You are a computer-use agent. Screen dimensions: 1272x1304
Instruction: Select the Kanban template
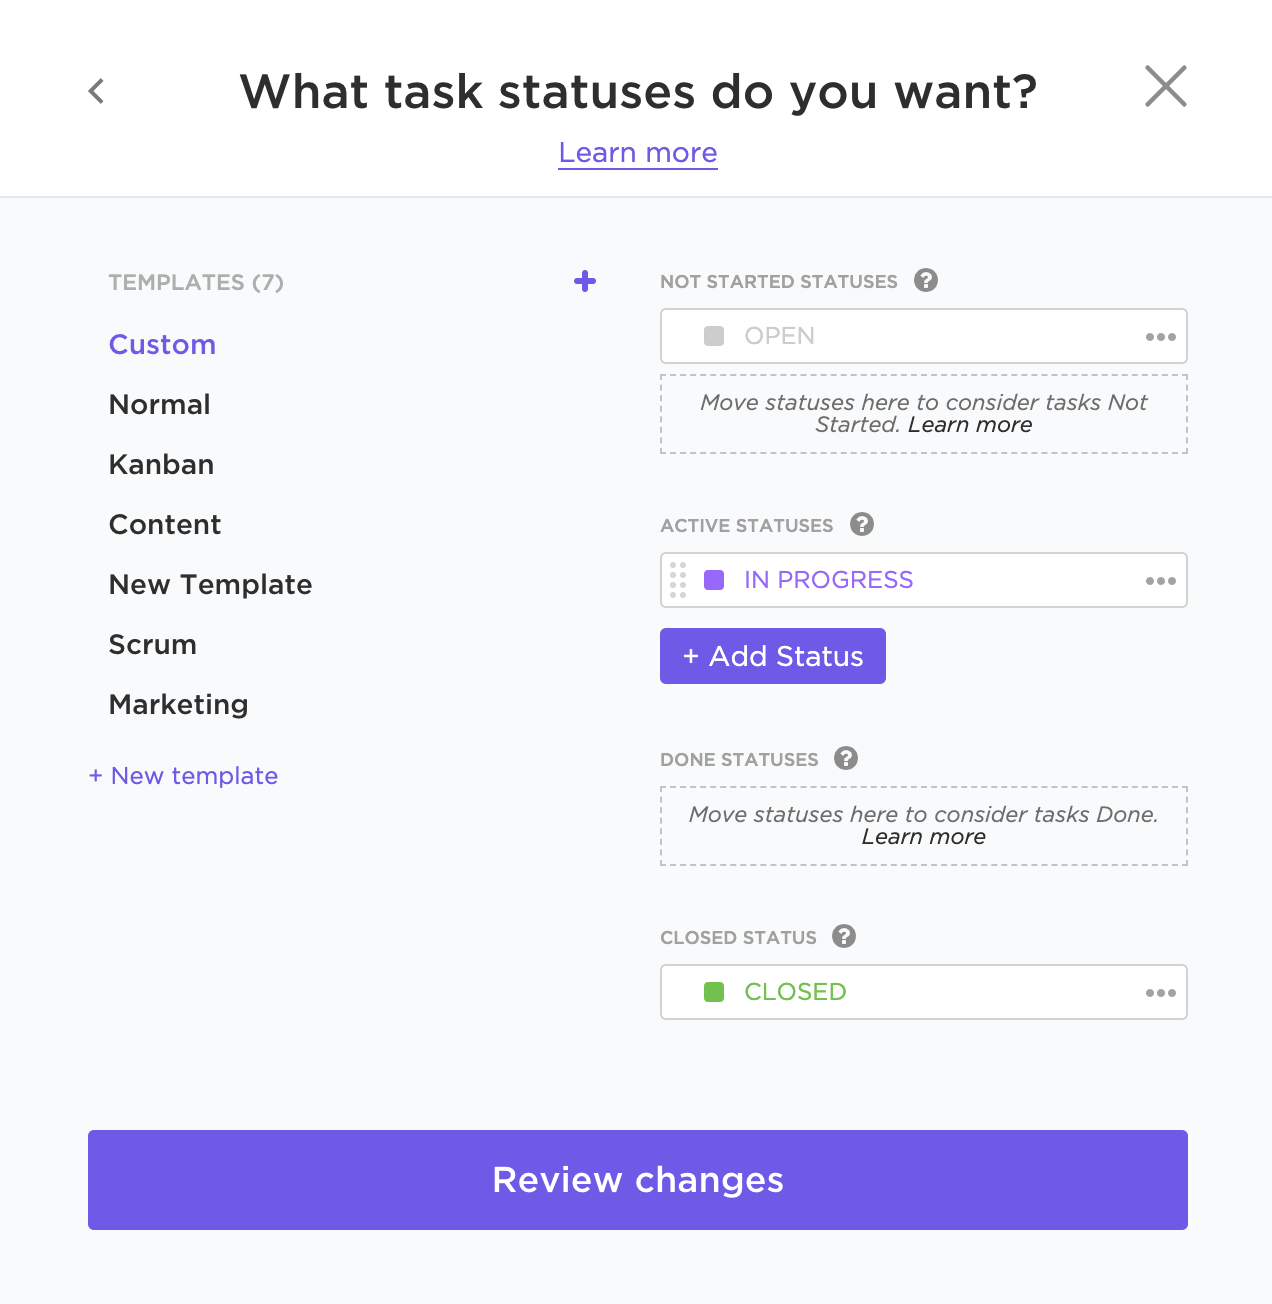click(161, 464)
